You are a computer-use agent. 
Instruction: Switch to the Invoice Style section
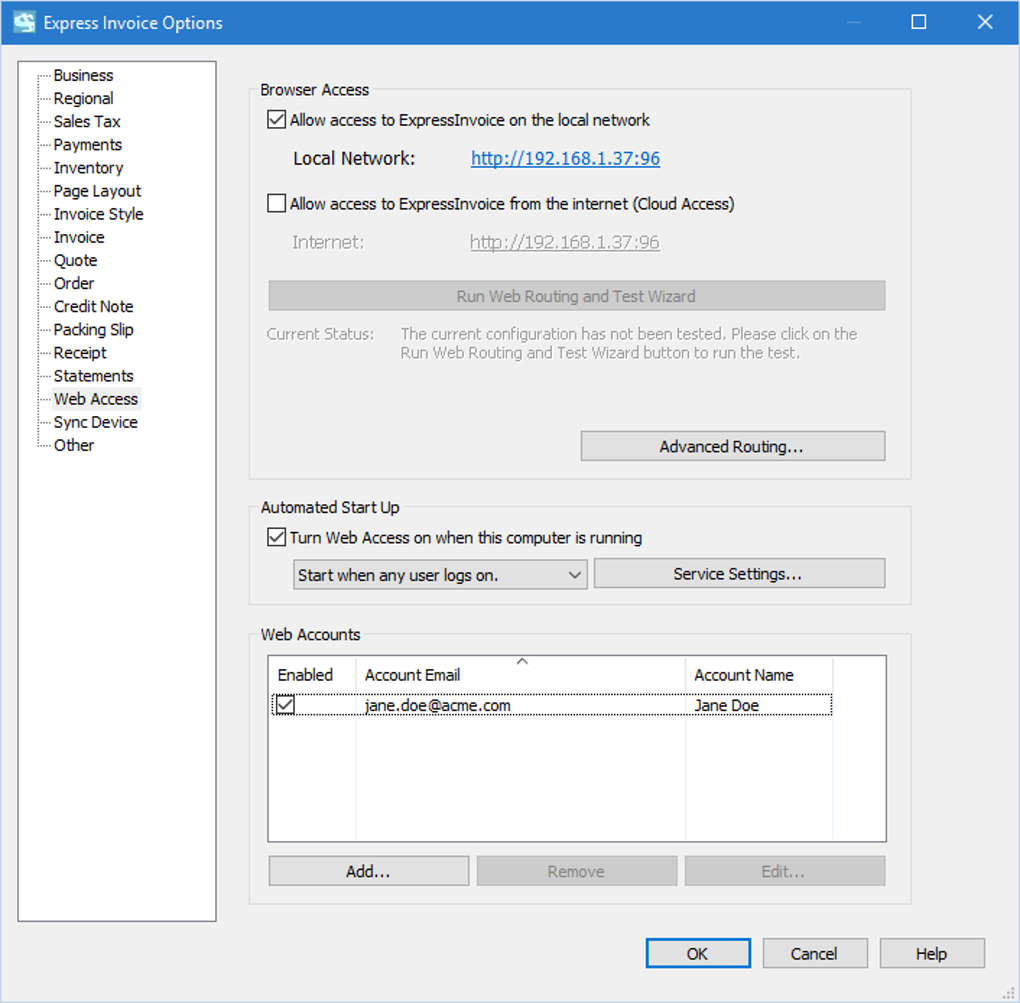98,213
